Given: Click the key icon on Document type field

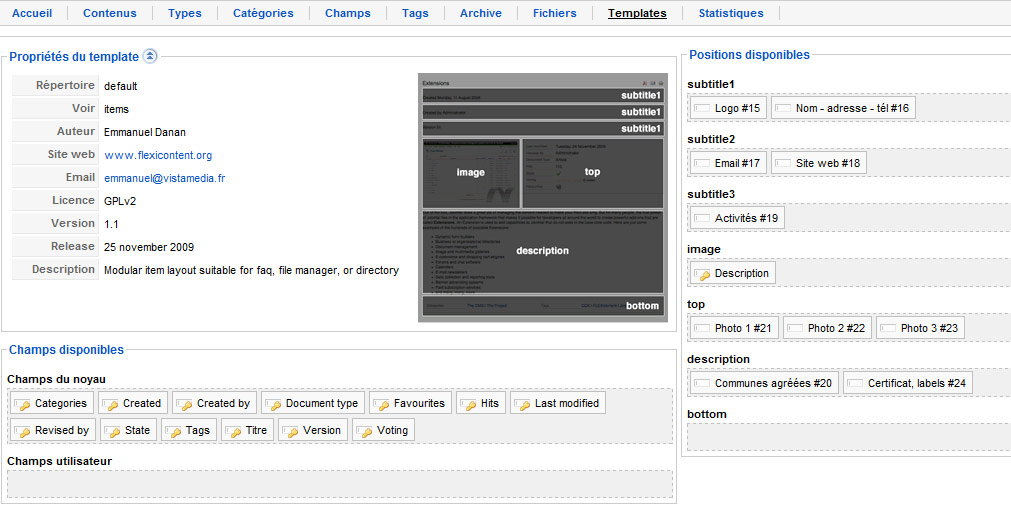Looking at the screenshot, I should click(275, 404).
